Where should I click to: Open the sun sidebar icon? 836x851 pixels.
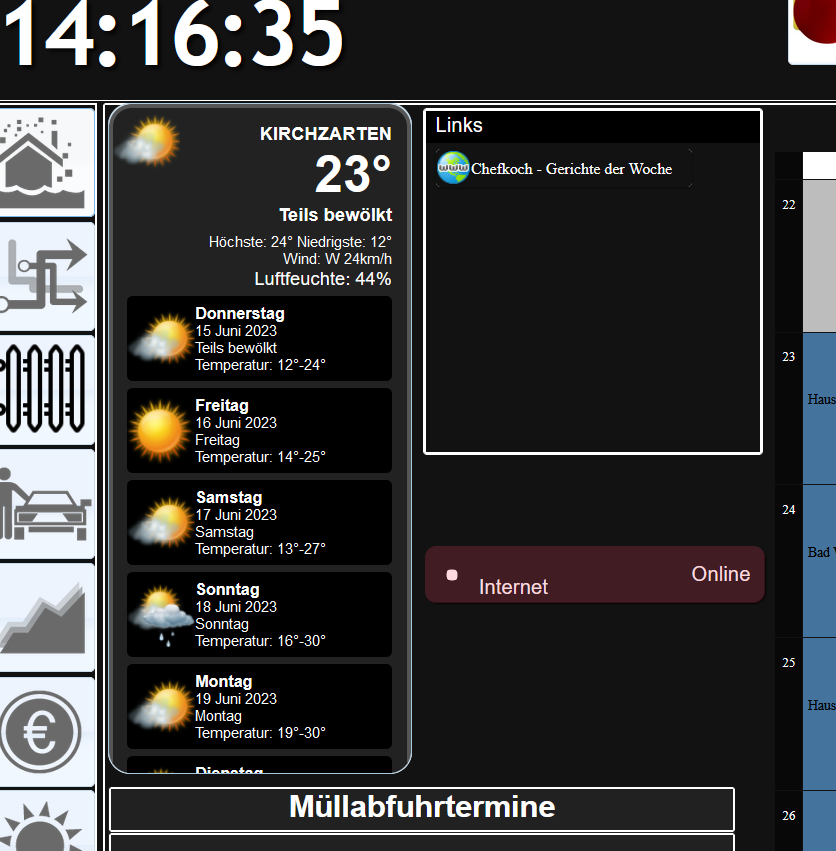tap(46, 821)
